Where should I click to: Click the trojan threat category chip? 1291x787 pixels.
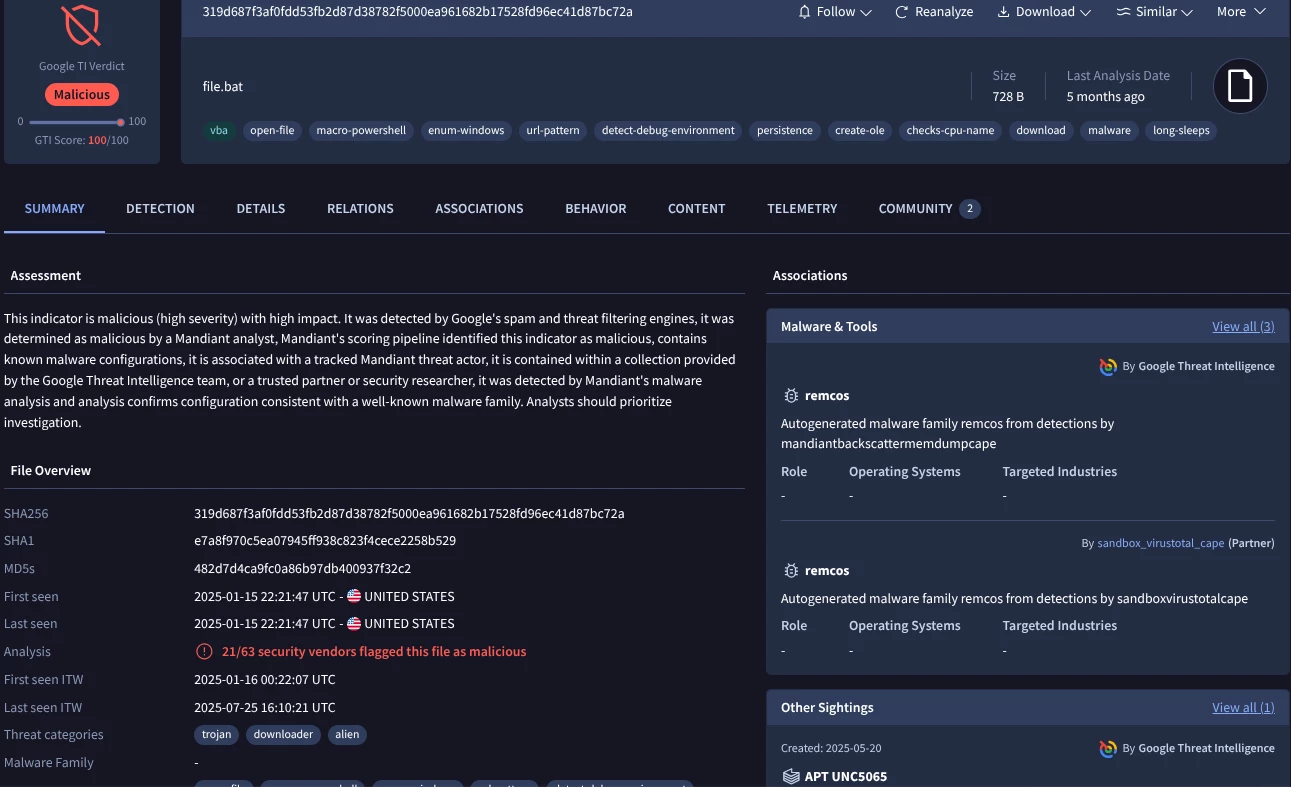[216, 734]
